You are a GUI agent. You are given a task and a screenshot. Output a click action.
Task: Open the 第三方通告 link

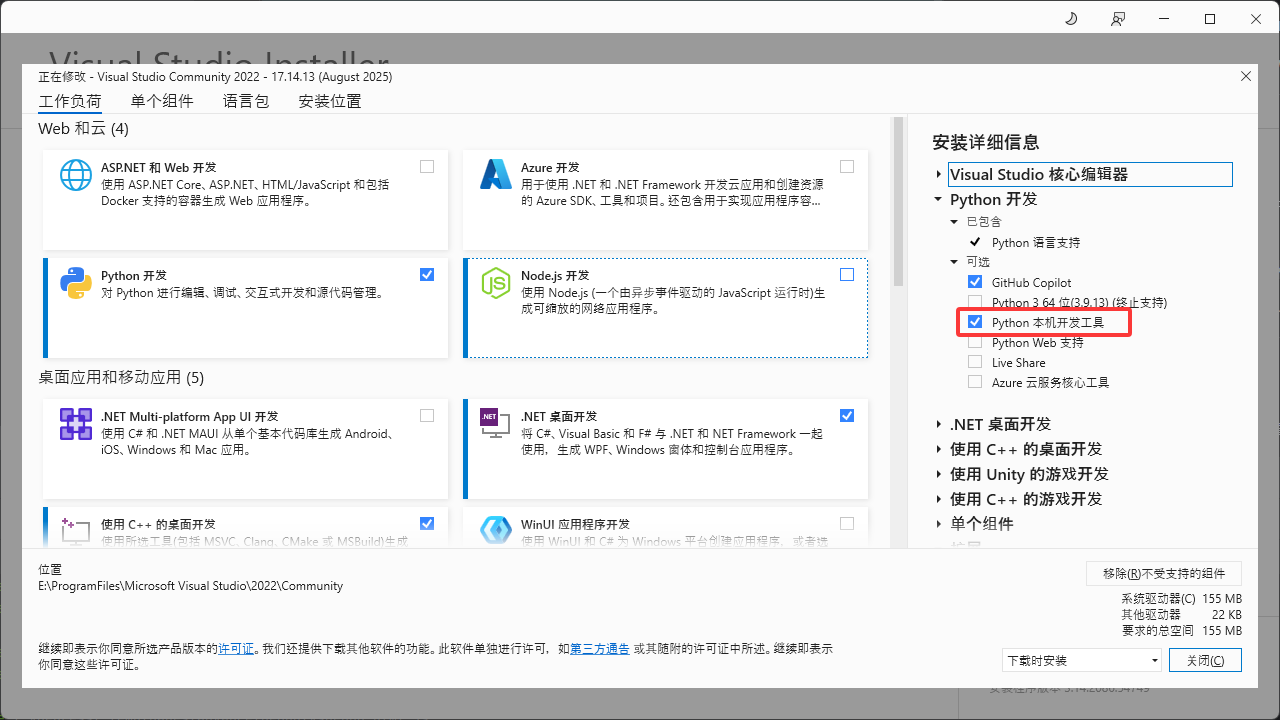pyautogui.click(x=600, y=649)
